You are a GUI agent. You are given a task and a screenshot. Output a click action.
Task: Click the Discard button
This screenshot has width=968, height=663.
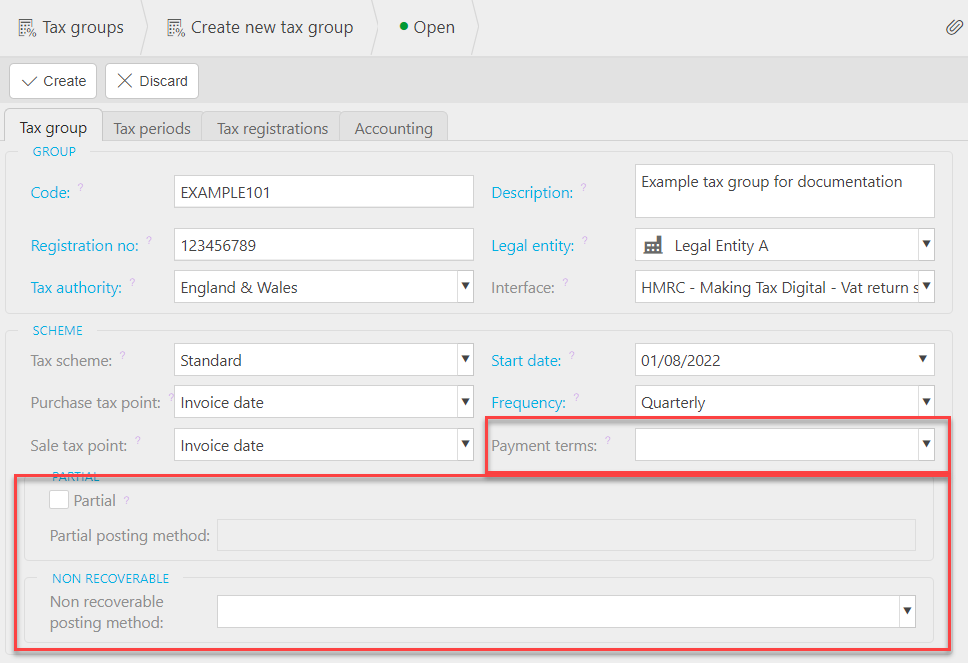coord(151,81)
